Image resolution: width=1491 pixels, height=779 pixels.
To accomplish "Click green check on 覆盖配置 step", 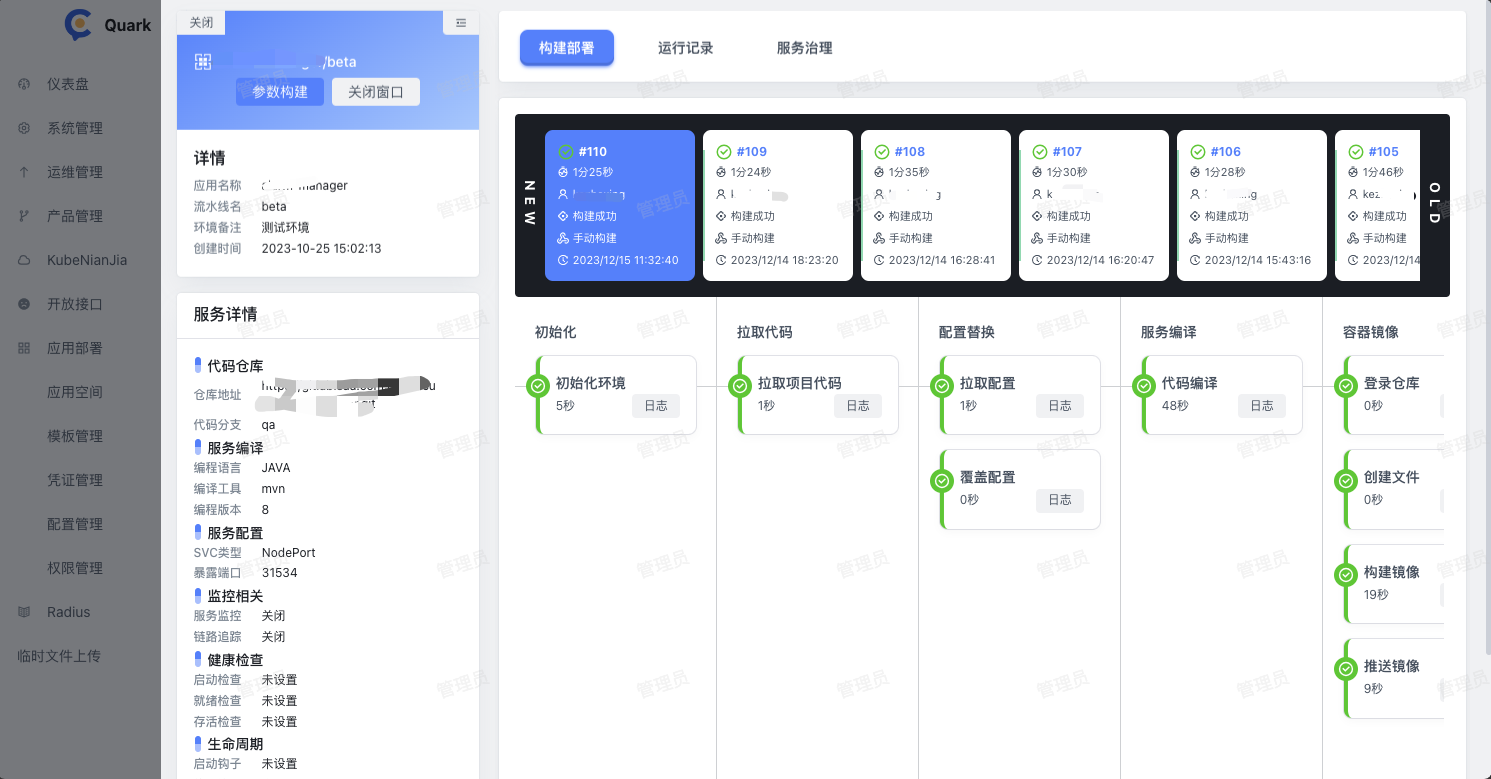I will [942, 480].
